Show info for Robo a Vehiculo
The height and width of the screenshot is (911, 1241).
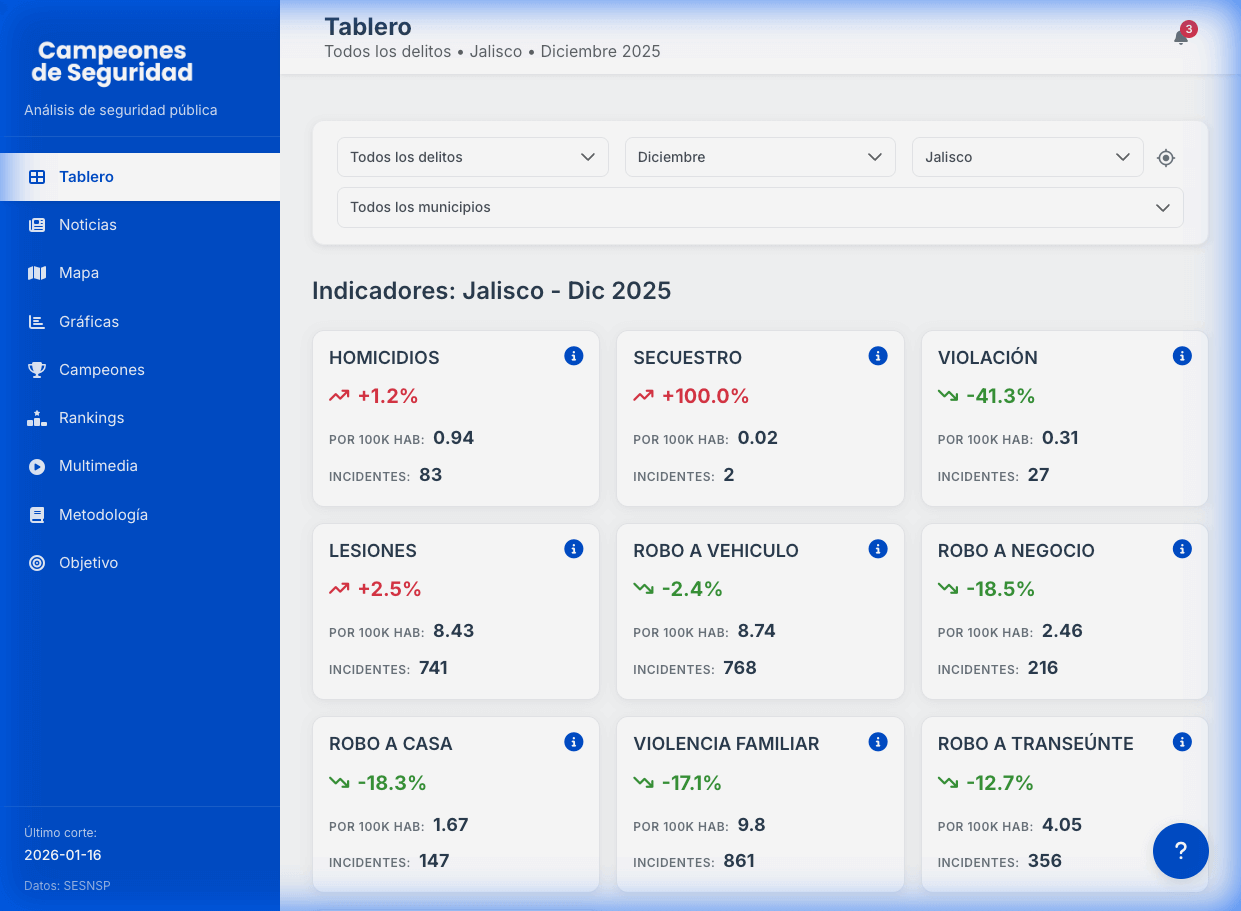[878, 549]
